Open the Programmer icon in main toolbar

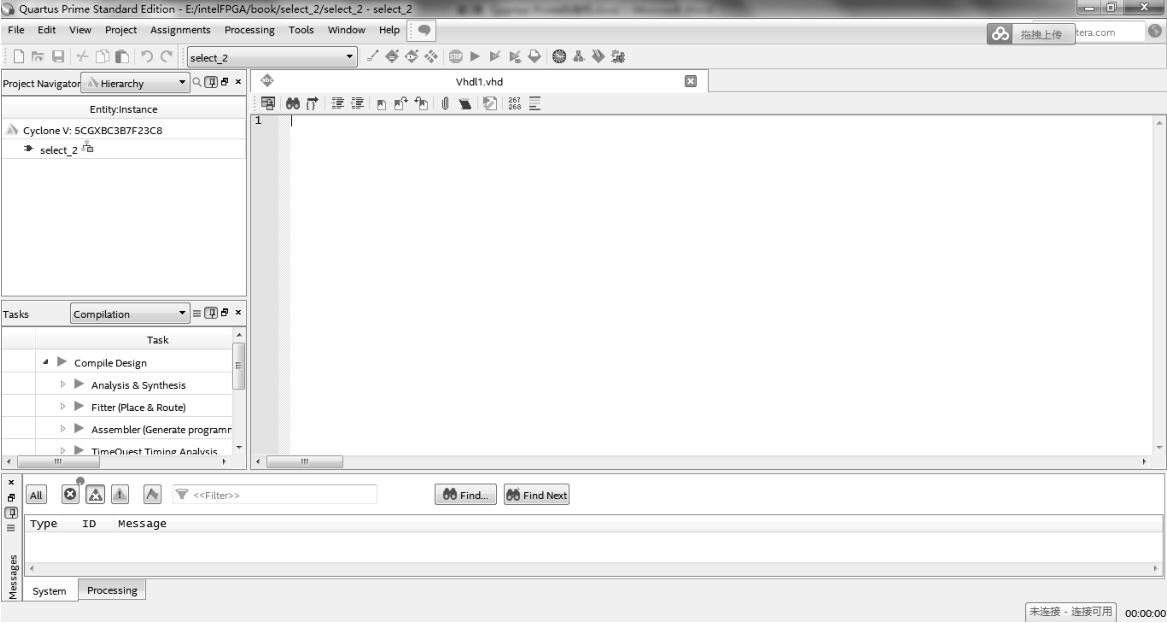click(x=598, y=57)
